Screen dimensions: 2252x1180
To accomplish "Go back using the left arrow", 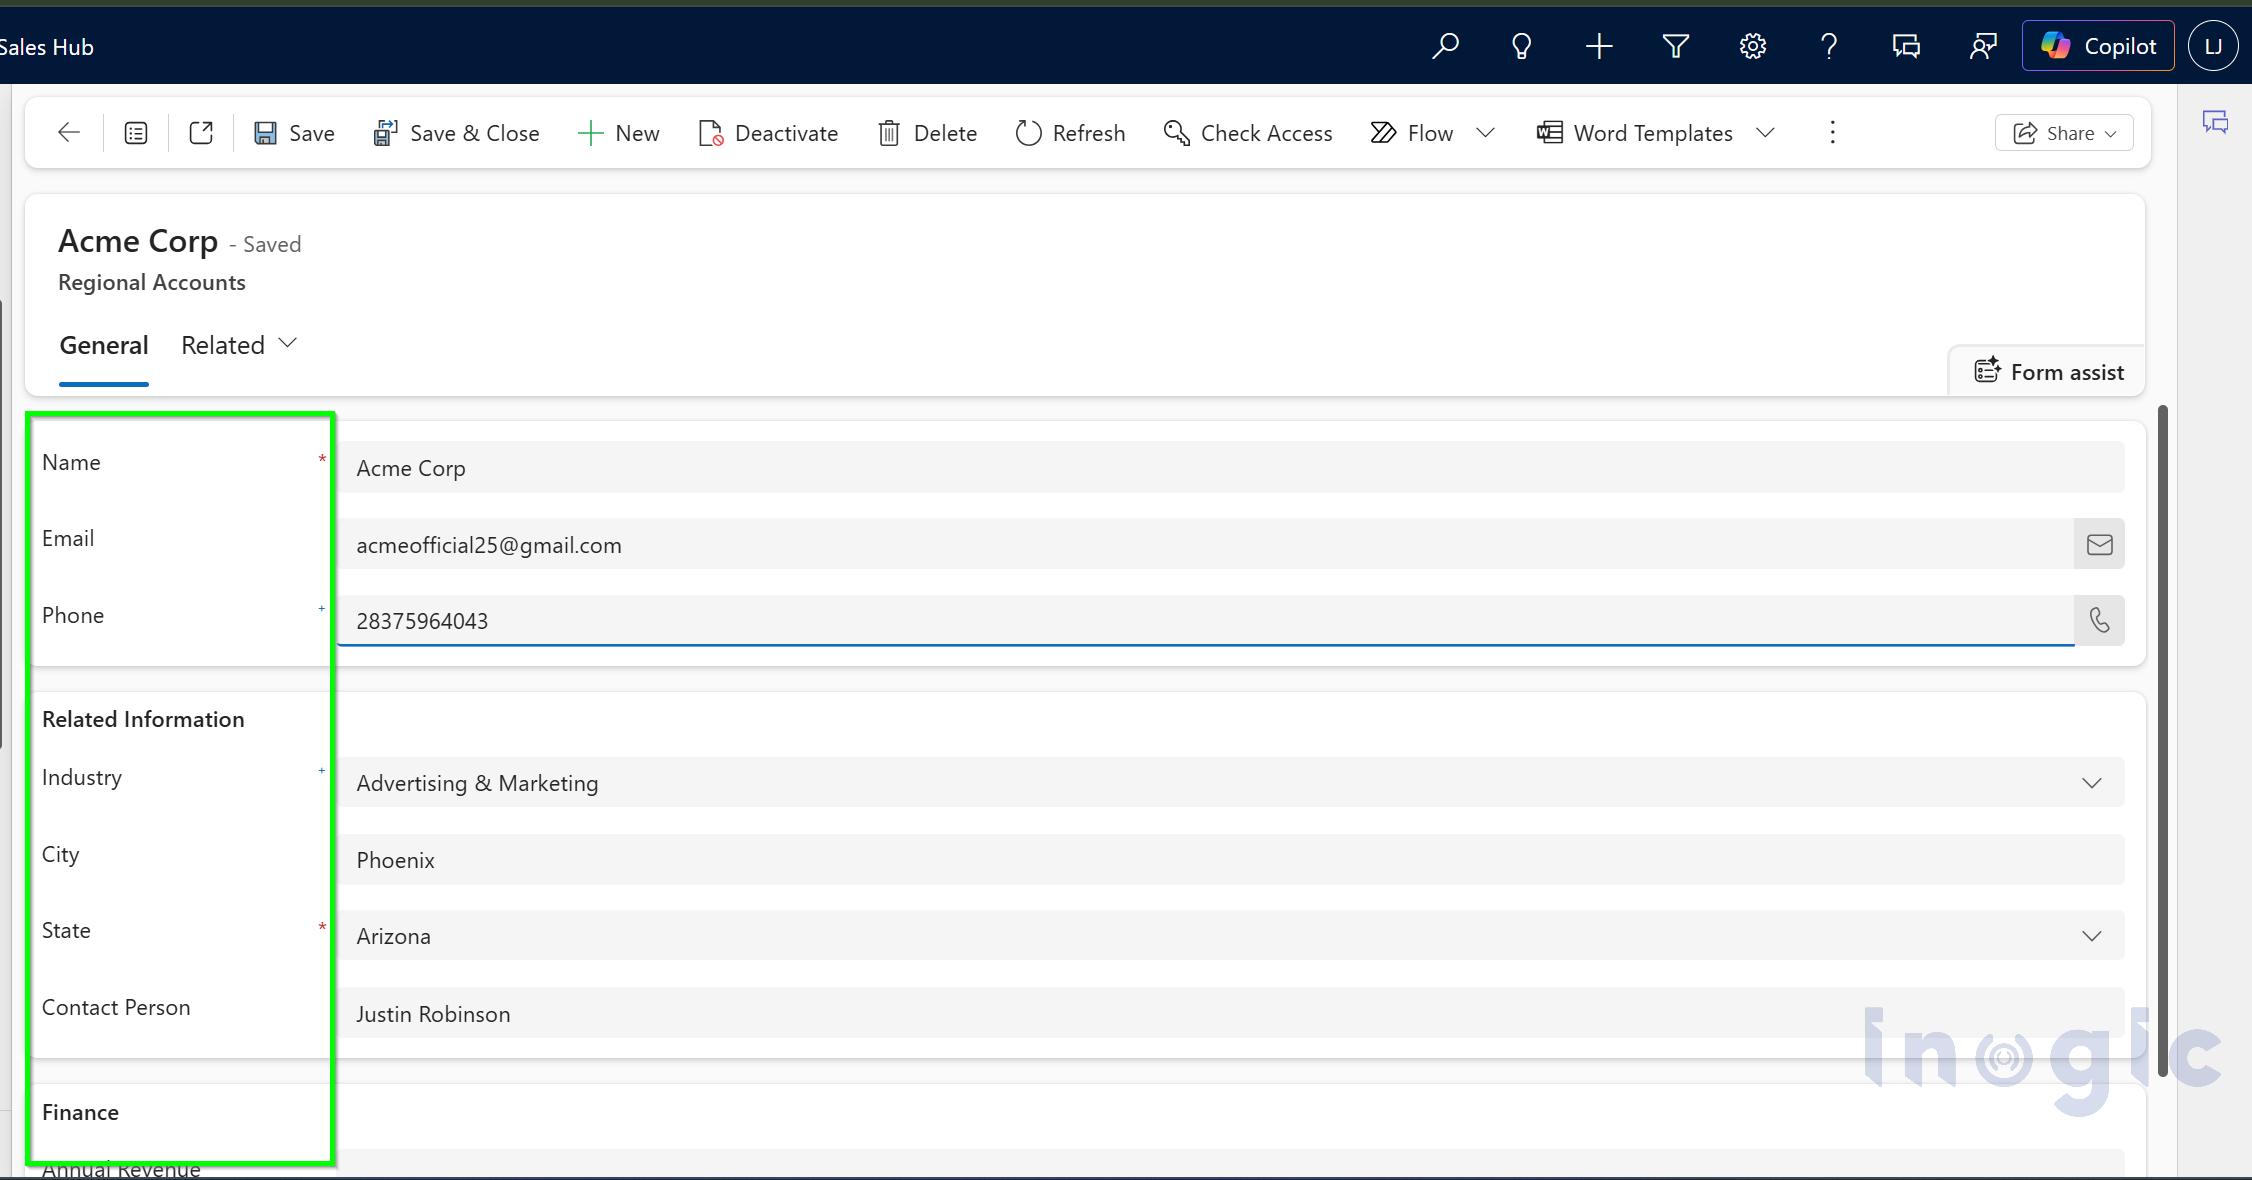I will coord(68,132).
